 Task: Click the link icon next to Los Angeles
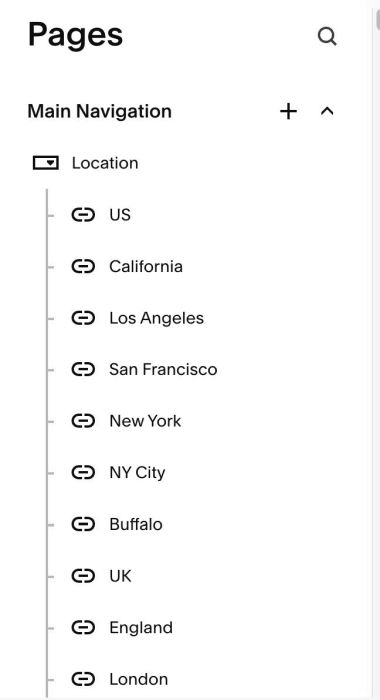tap(83, 318)
